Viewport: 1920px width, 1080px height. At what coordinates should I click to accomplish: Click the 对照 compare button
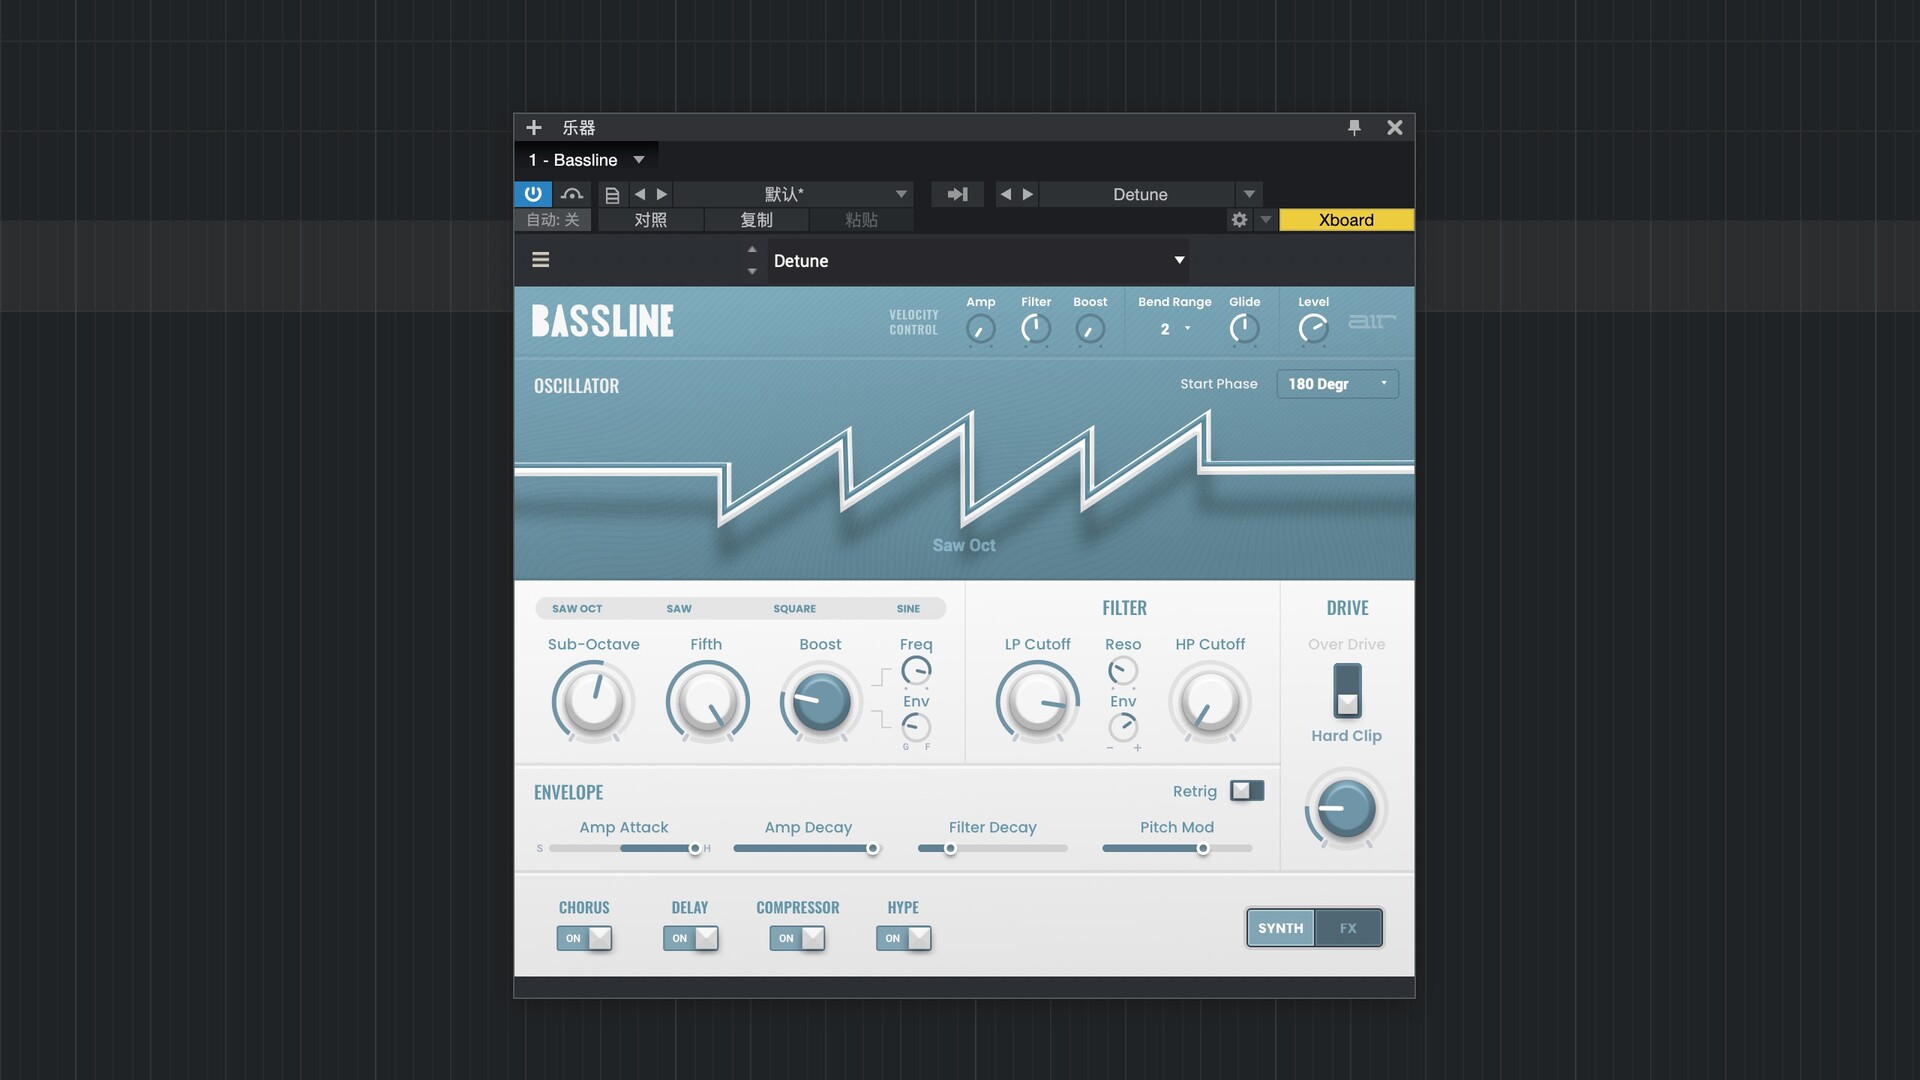point(650,220)
